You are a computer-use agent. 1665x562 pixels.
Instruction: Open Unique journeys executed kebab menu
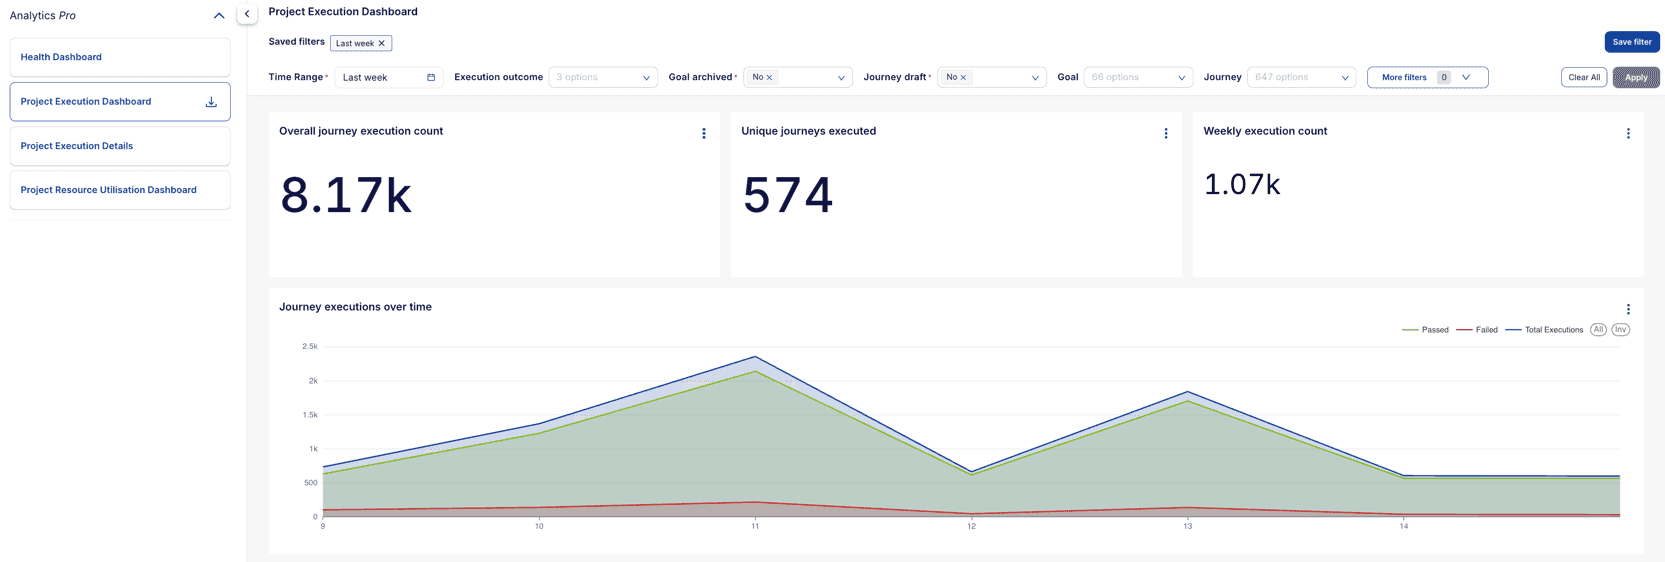tap(1166, 133)
